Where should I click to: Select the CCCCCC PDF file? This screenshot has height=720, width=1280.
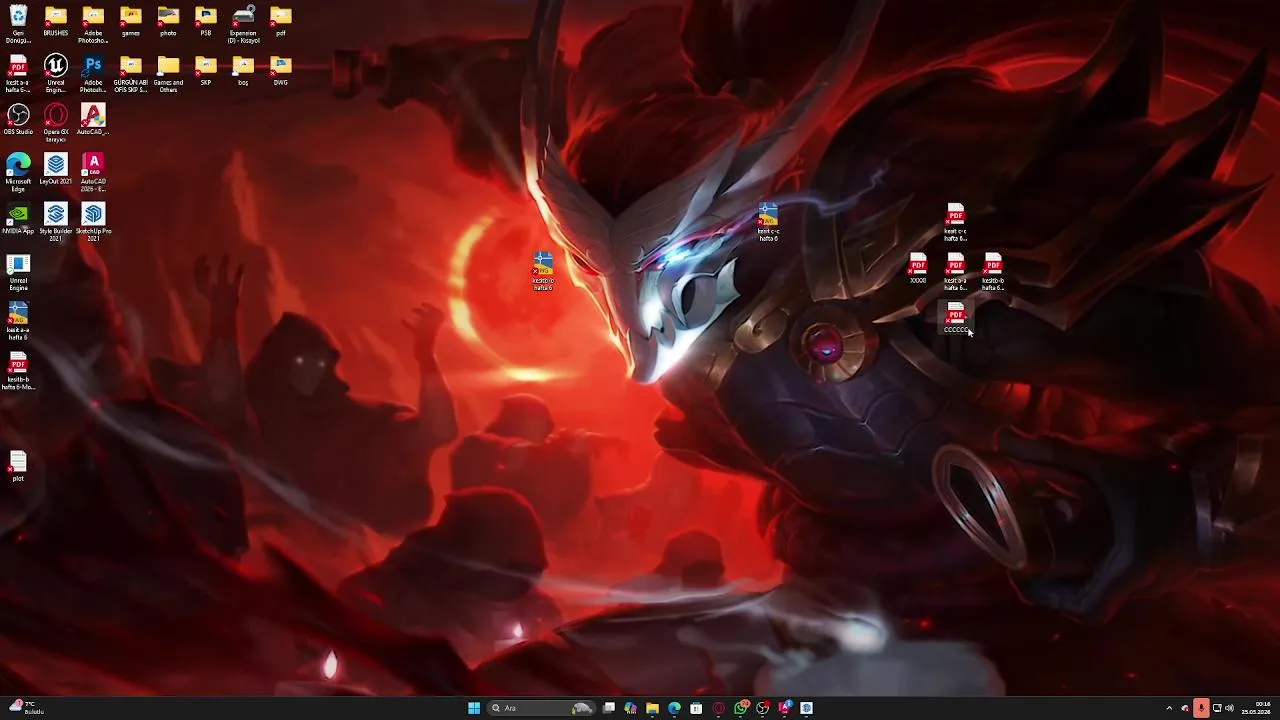point(956,318)
